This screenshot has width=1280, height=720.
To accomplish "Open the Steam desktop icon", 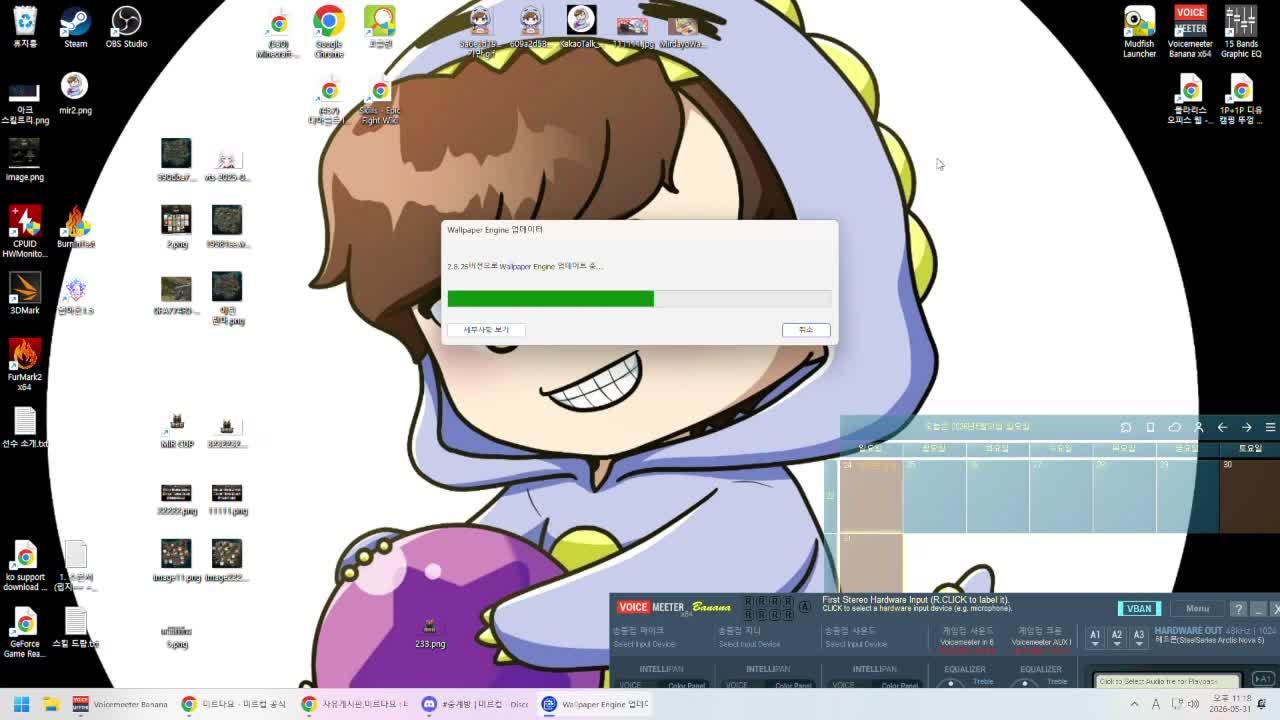I will pyautogui.click(x=75, y=27).
